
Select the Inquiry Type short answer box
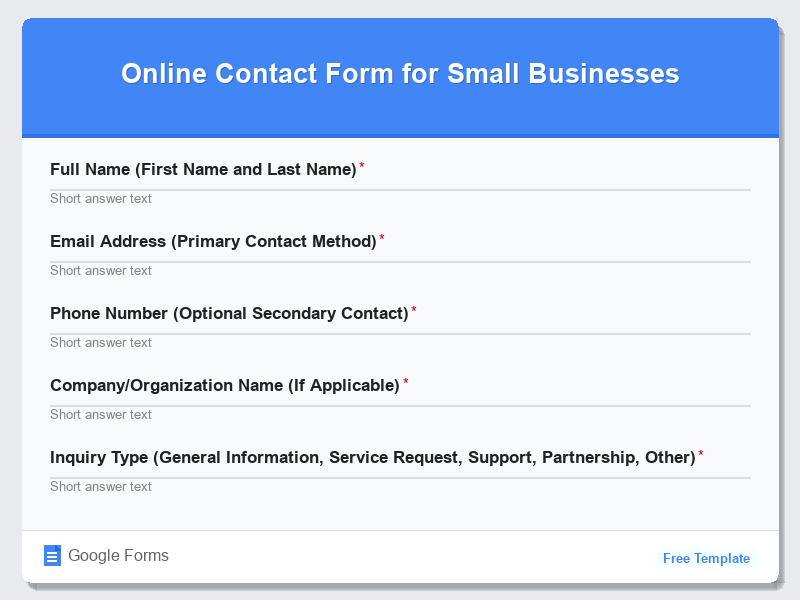point(400,486)
